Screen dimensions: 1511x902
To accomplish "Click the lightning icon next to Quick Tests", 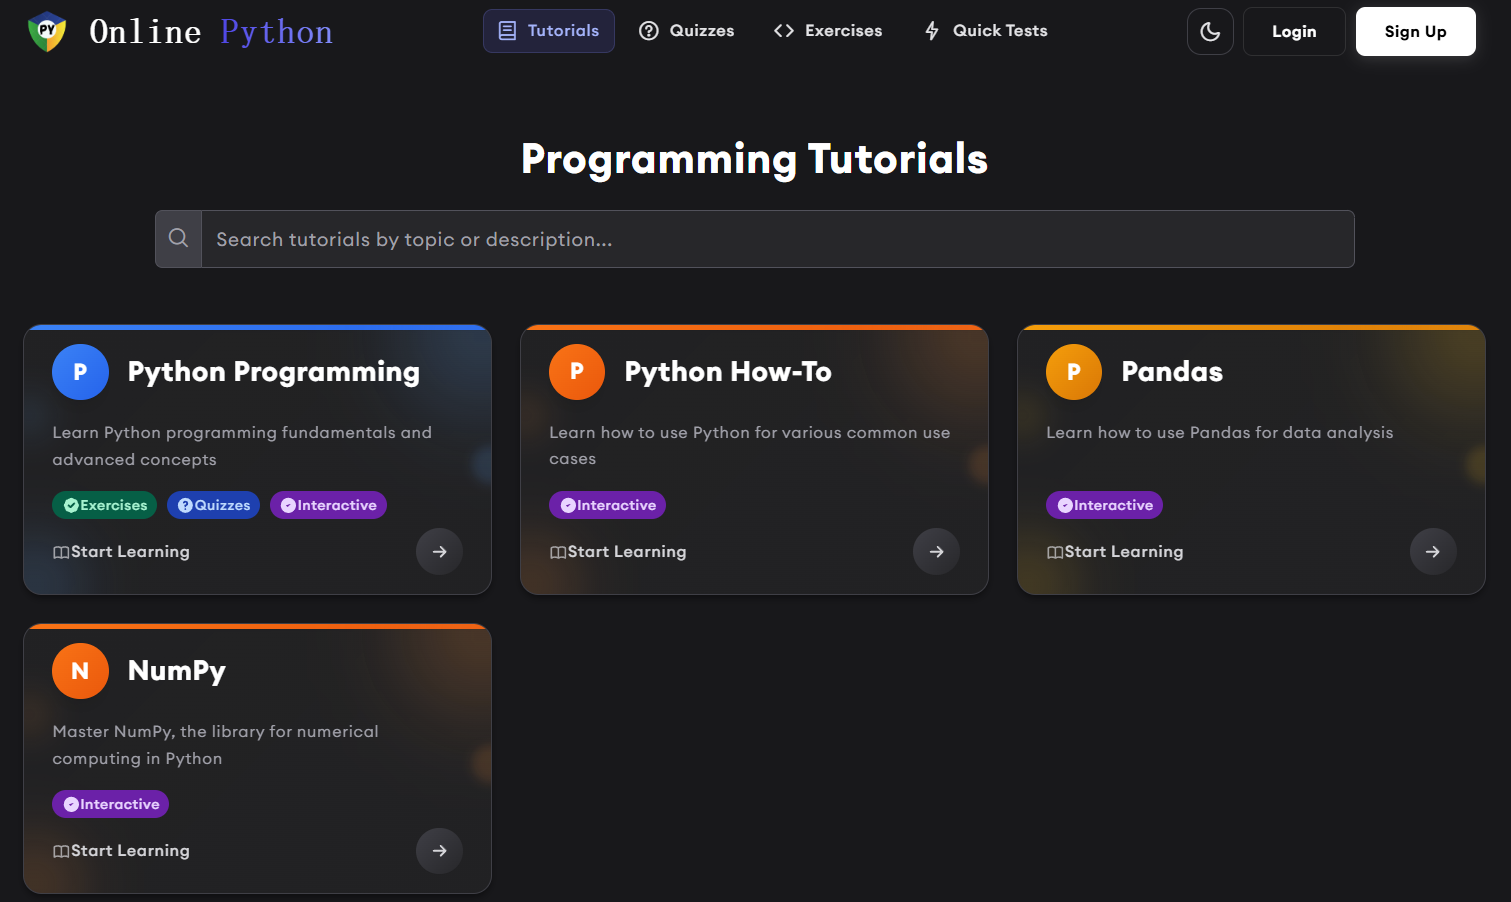I will coord(931,31).
